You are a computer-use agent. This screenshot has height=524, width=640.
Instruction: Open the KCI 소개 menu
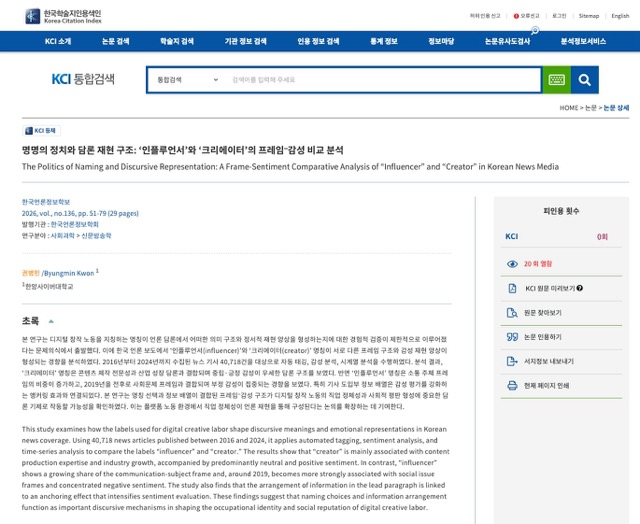tap(58, 41)
